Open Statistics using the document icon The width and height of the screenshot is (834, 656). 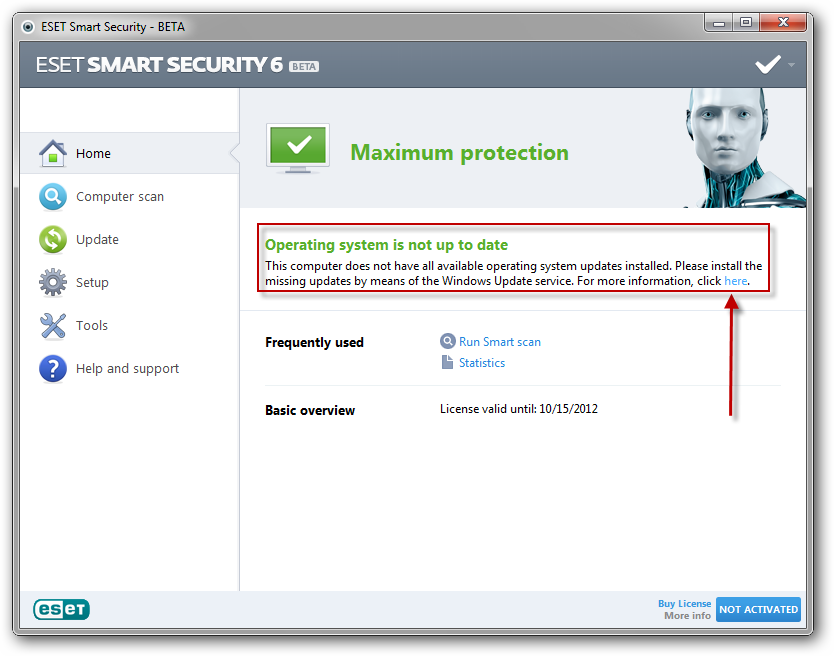coord(447,362)
